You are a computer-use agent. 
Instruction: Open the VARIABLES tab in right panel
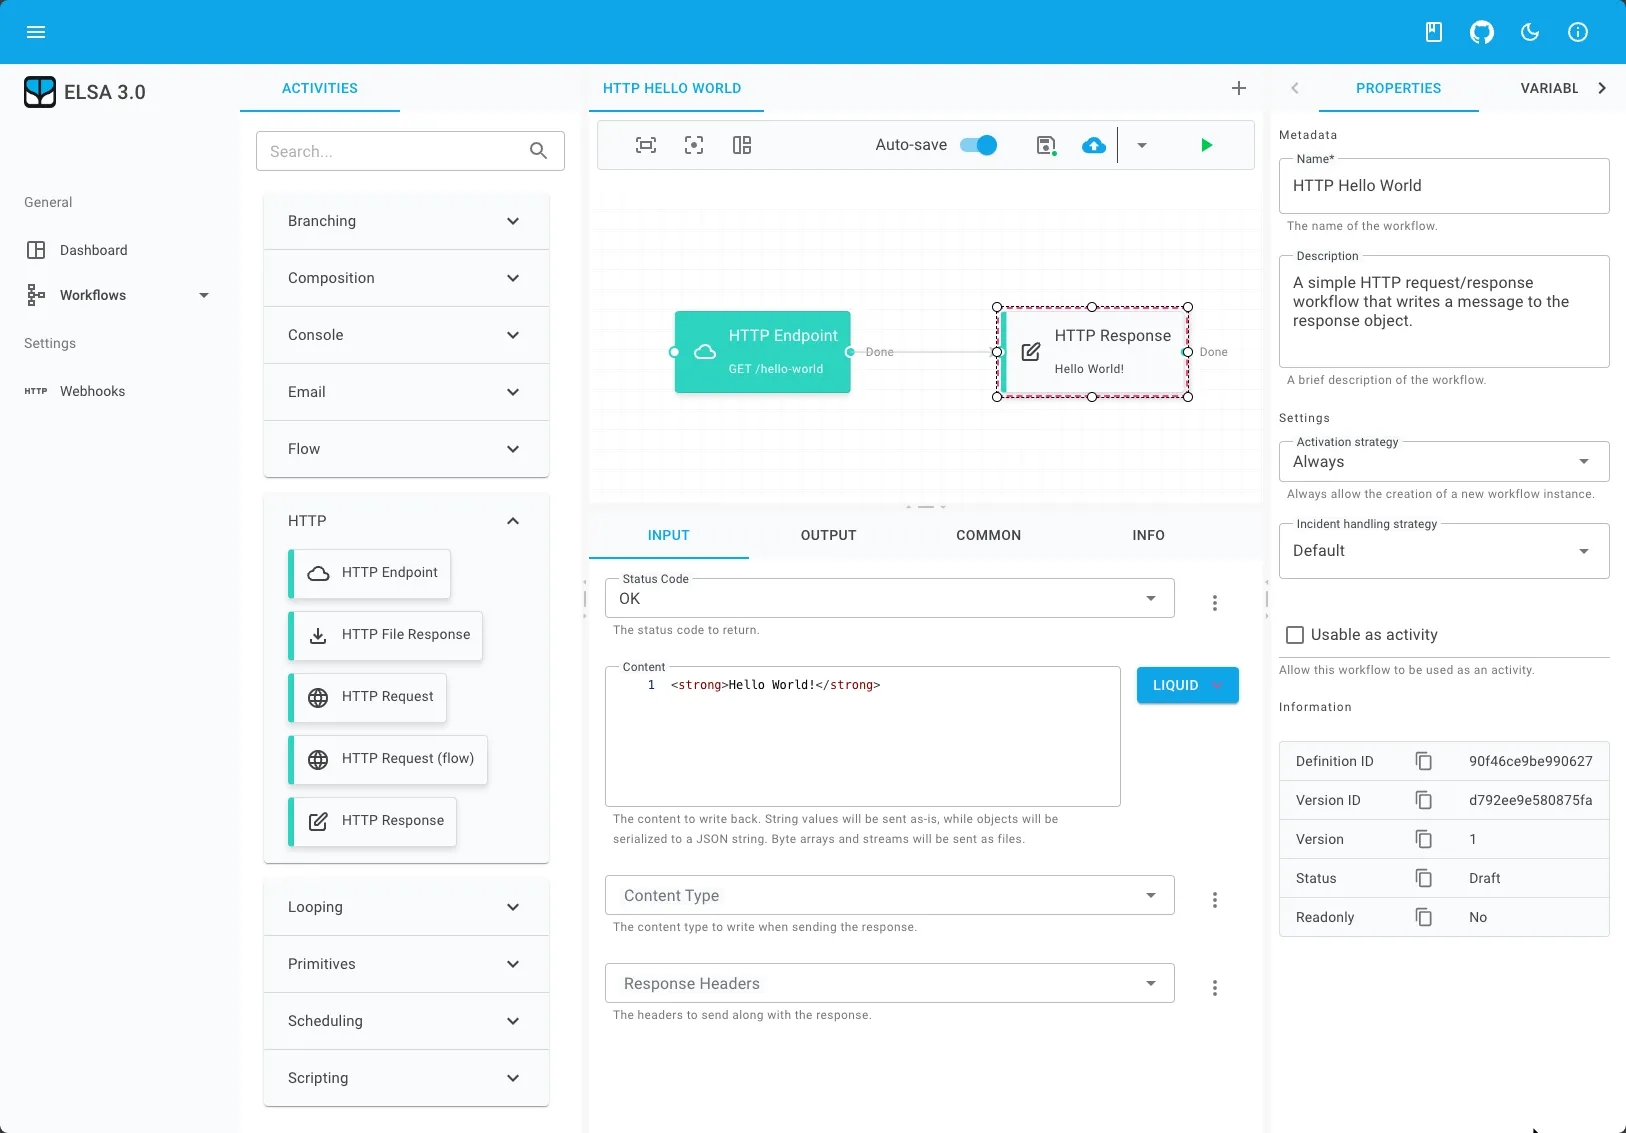coord(1549,88)
